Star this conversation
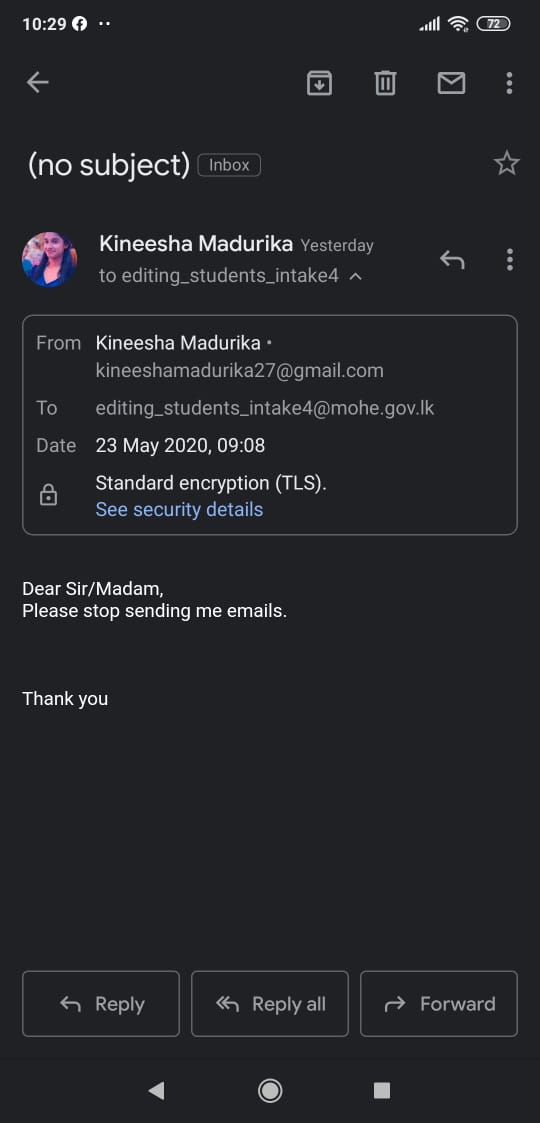This screenshot has width=540, height=1123. point(506,164)
